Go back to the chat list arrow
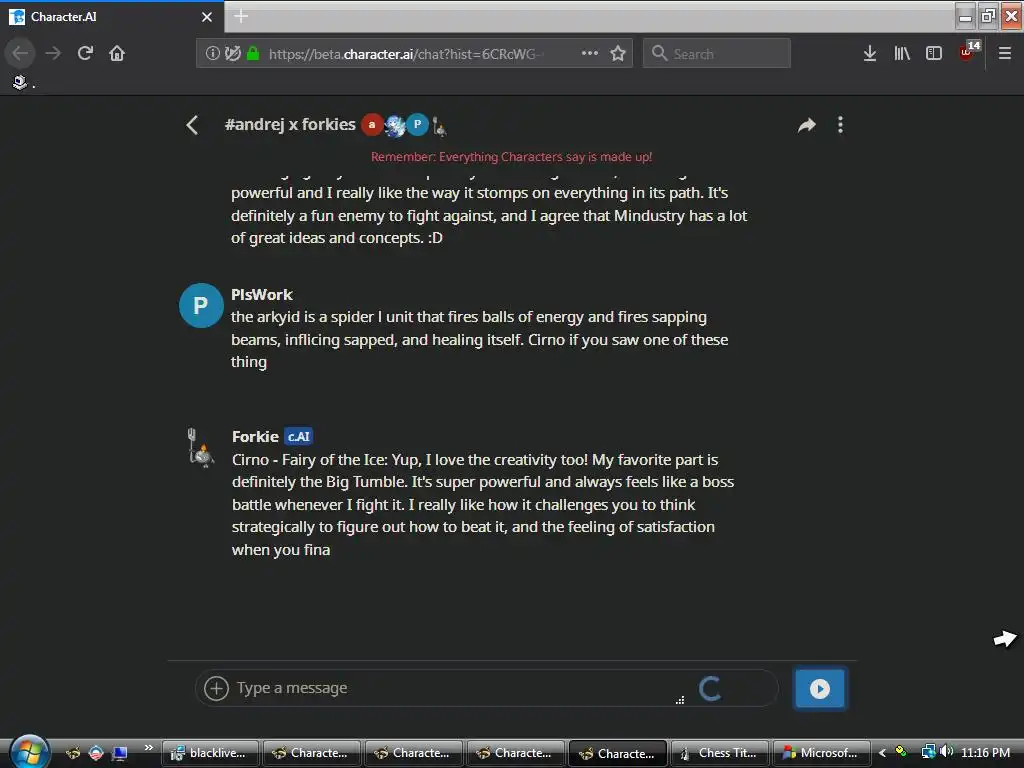The width and height of the screenshot is (1024, 768). point(192,125)
